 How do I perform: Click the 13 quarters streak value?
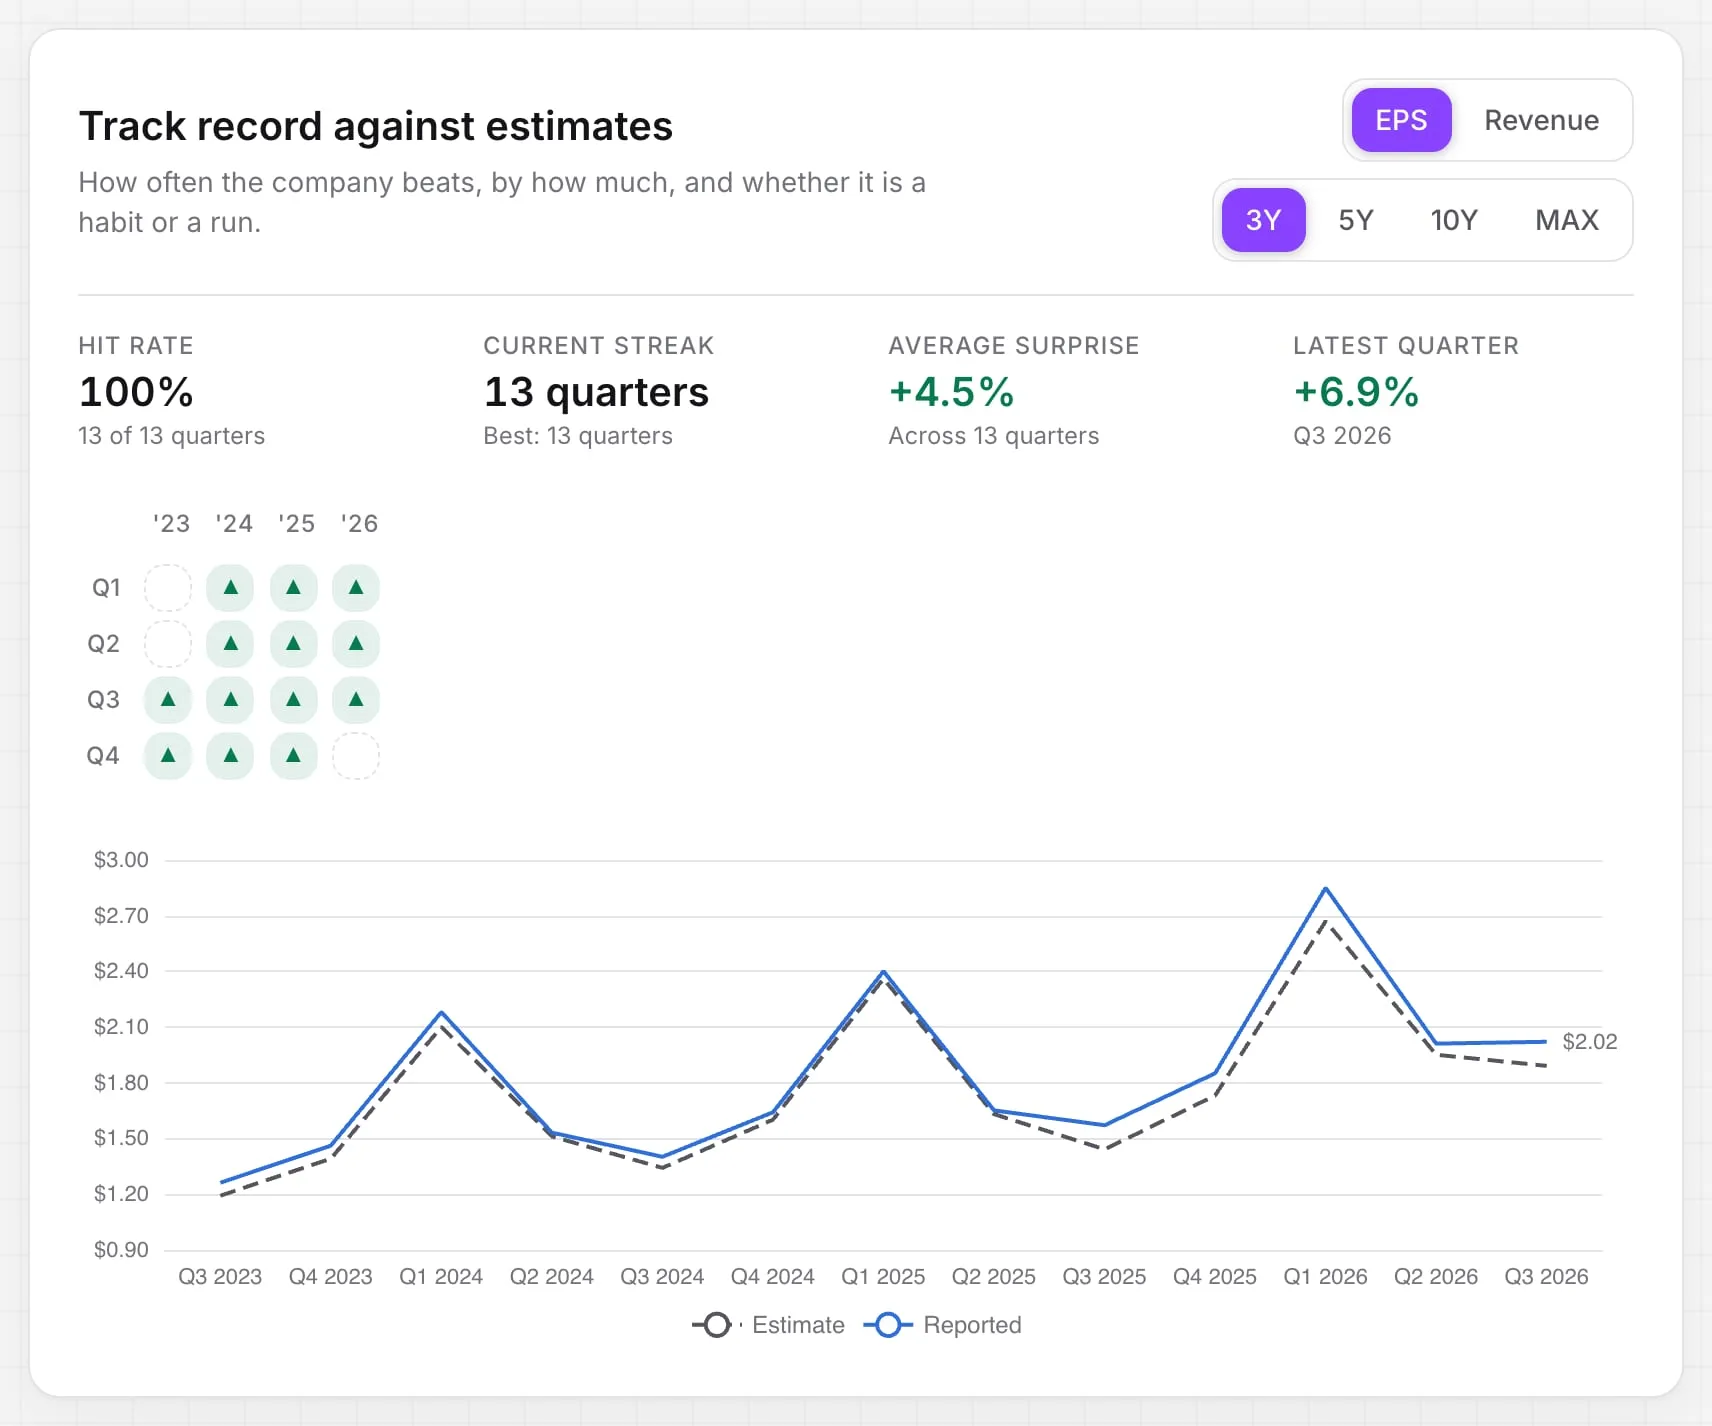pyautogui.click(x=596, y=391)
